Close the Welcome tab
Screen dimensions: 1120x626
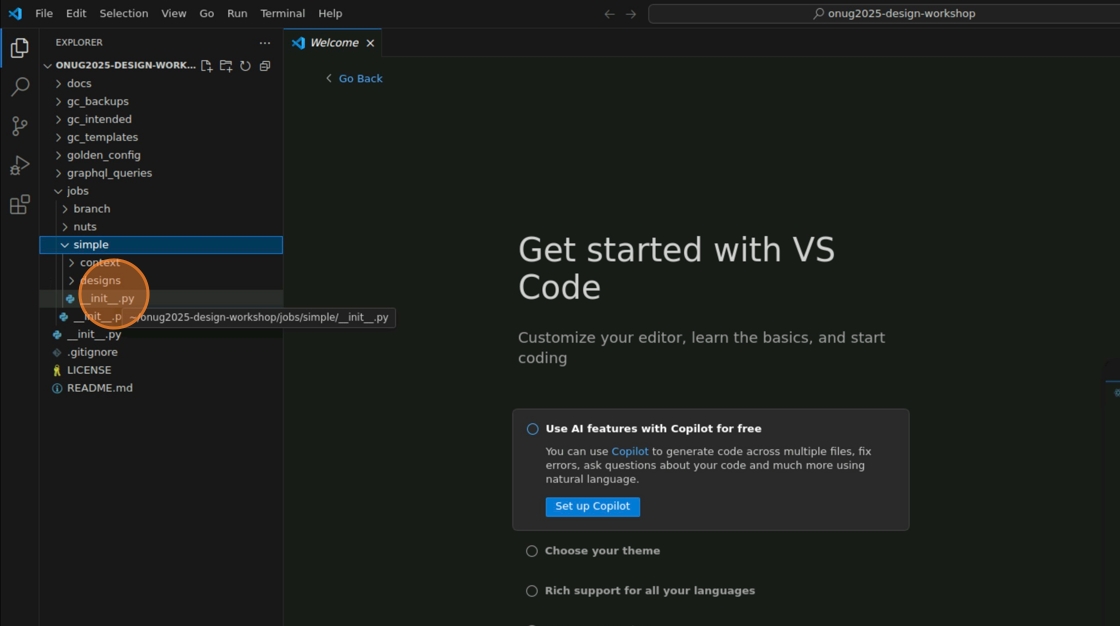coord(370,43)
